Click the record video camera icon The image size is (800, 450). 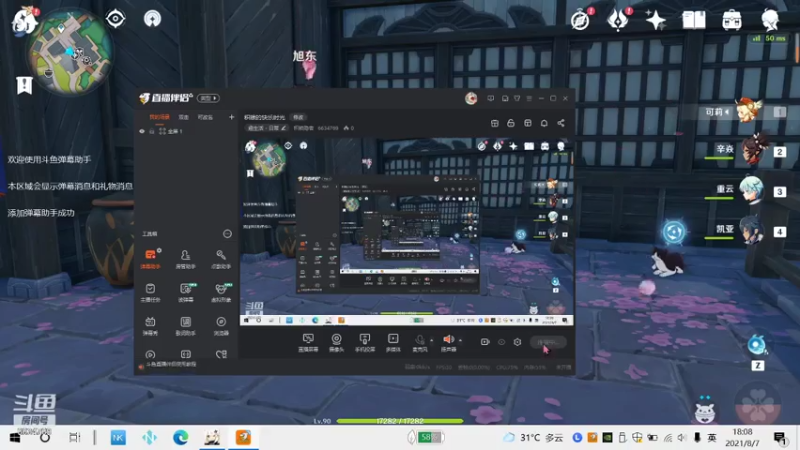(x=485, y=342)
